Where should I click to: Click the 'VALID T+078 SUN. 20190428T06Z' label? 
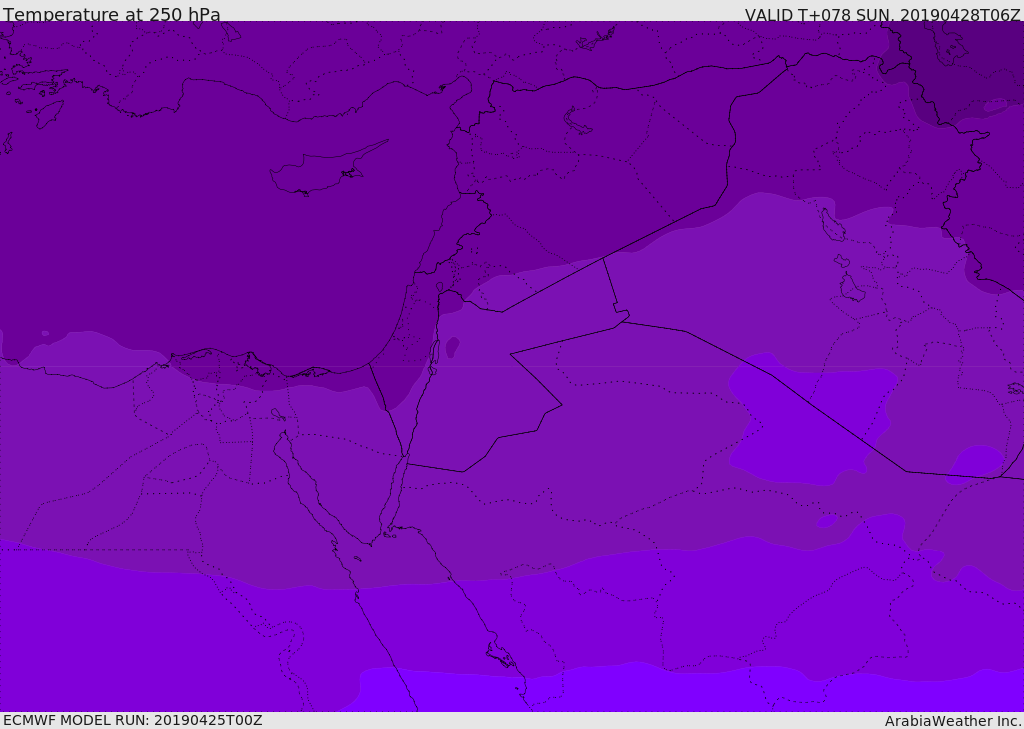(x=882, y=15)
